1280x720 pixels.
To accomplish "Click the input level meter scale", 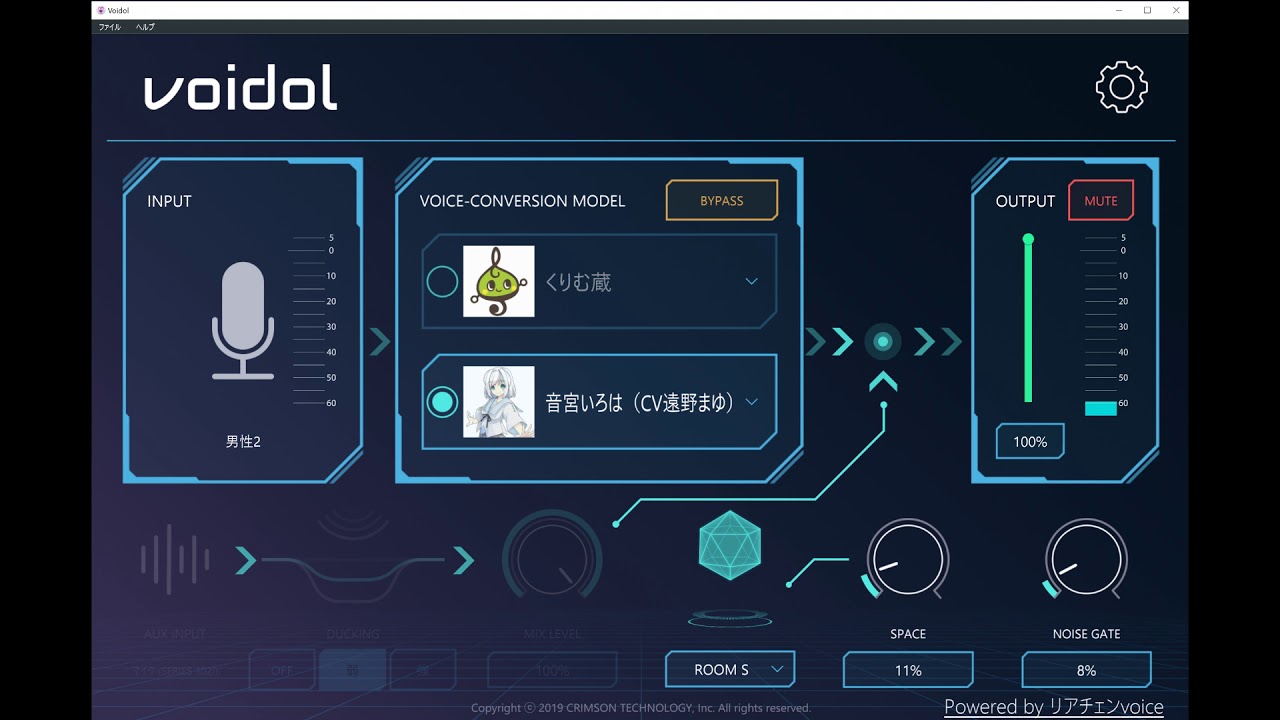I will (x=313, y=320).
